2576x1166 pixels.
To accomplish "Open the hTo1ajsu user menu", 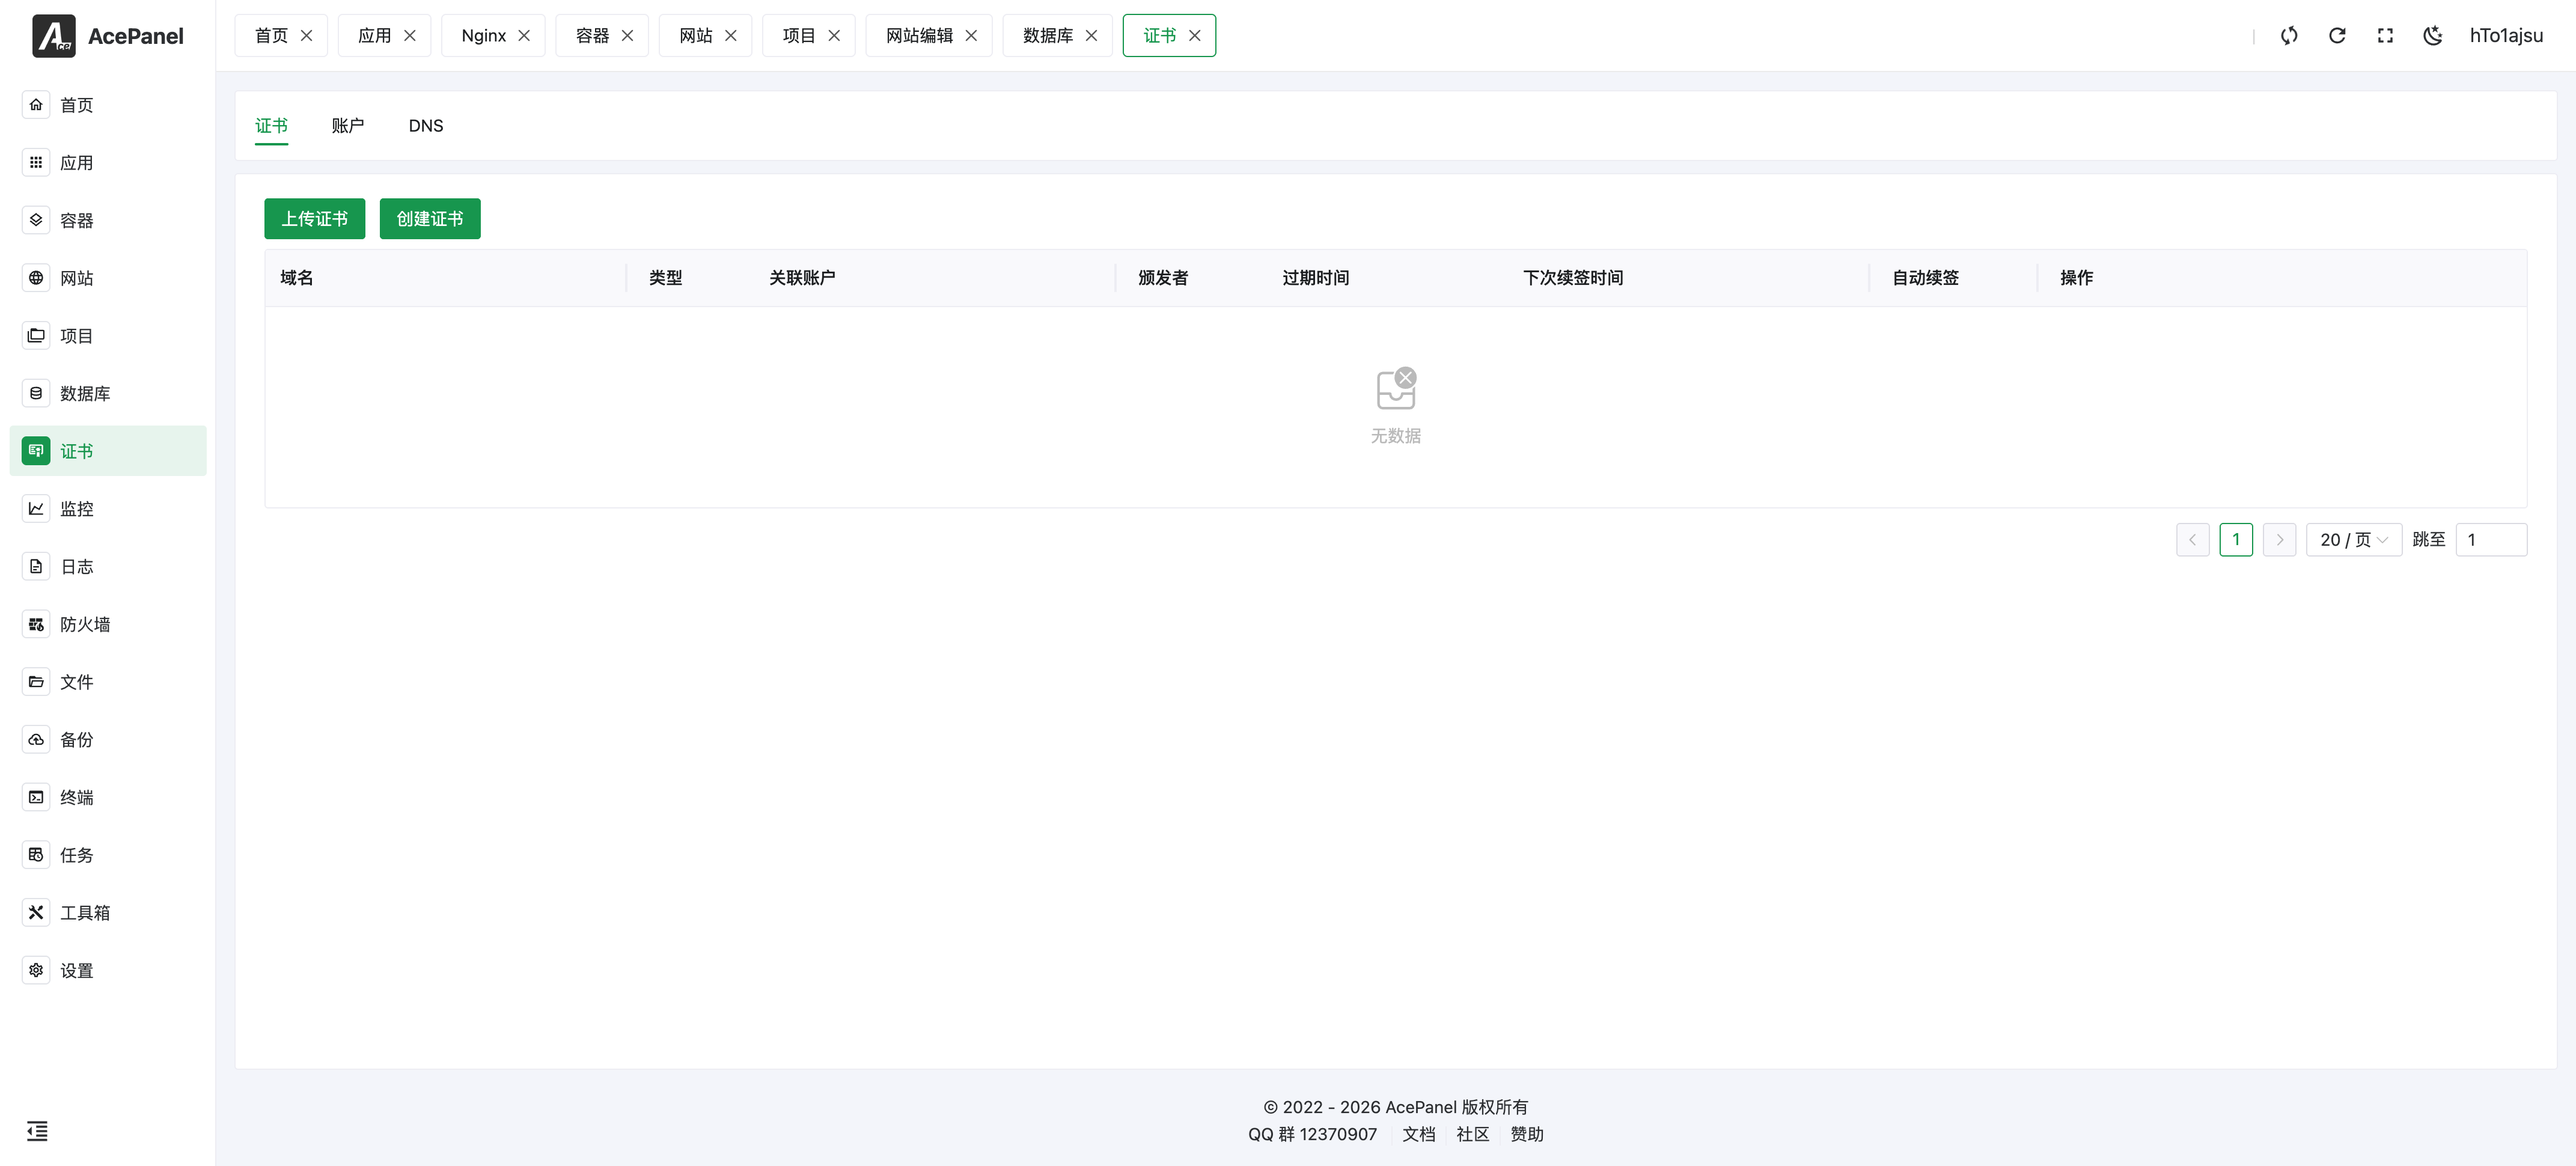I will click(x=2505, y=36).
